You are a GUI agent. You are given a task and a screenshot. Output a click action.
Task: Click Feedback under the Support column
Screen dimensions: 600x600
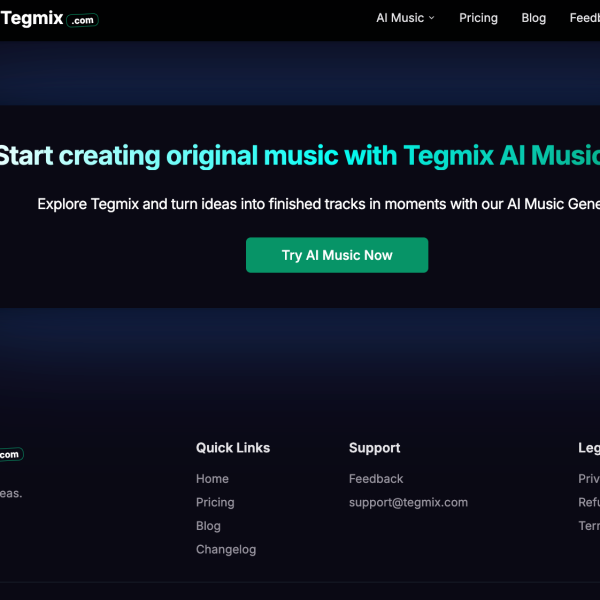(376, 479)
